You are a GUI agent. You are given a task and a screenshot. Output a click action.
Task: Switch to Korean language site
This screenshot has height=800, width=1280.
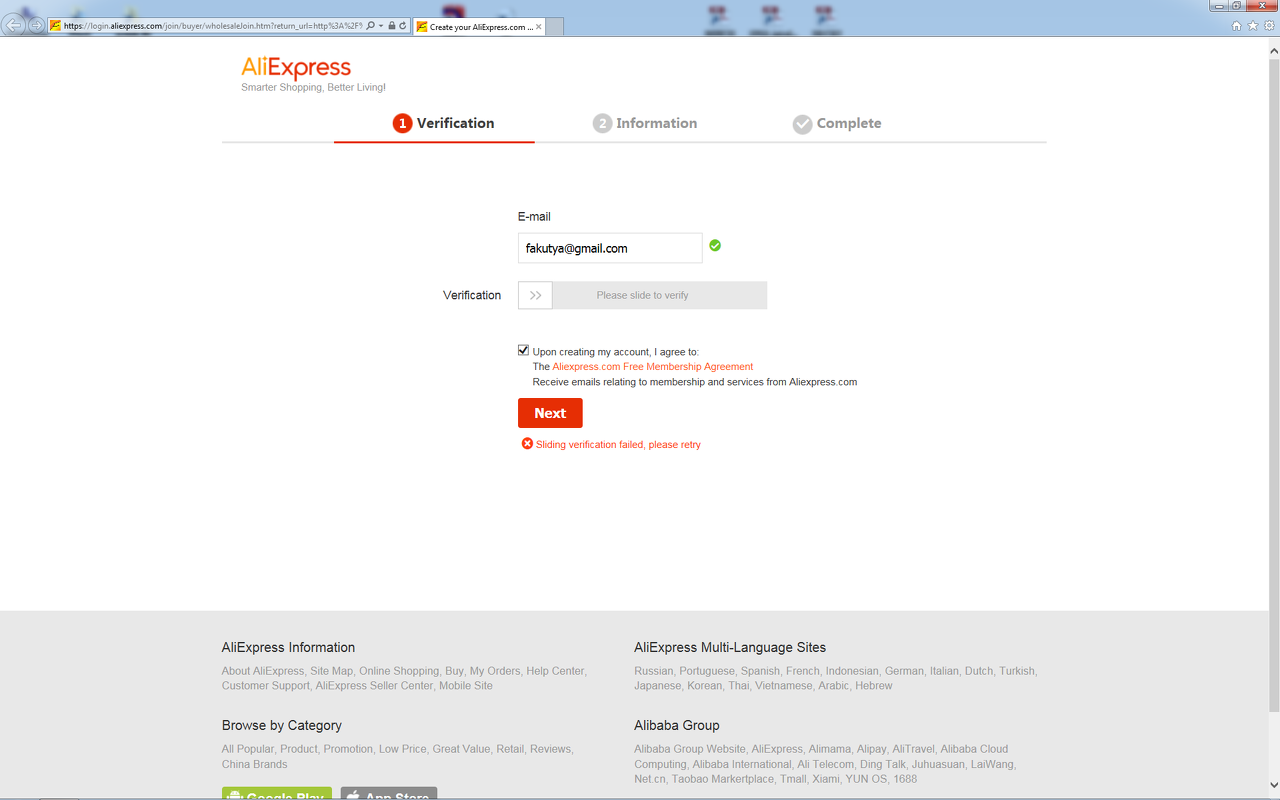(x=704, y=686)
